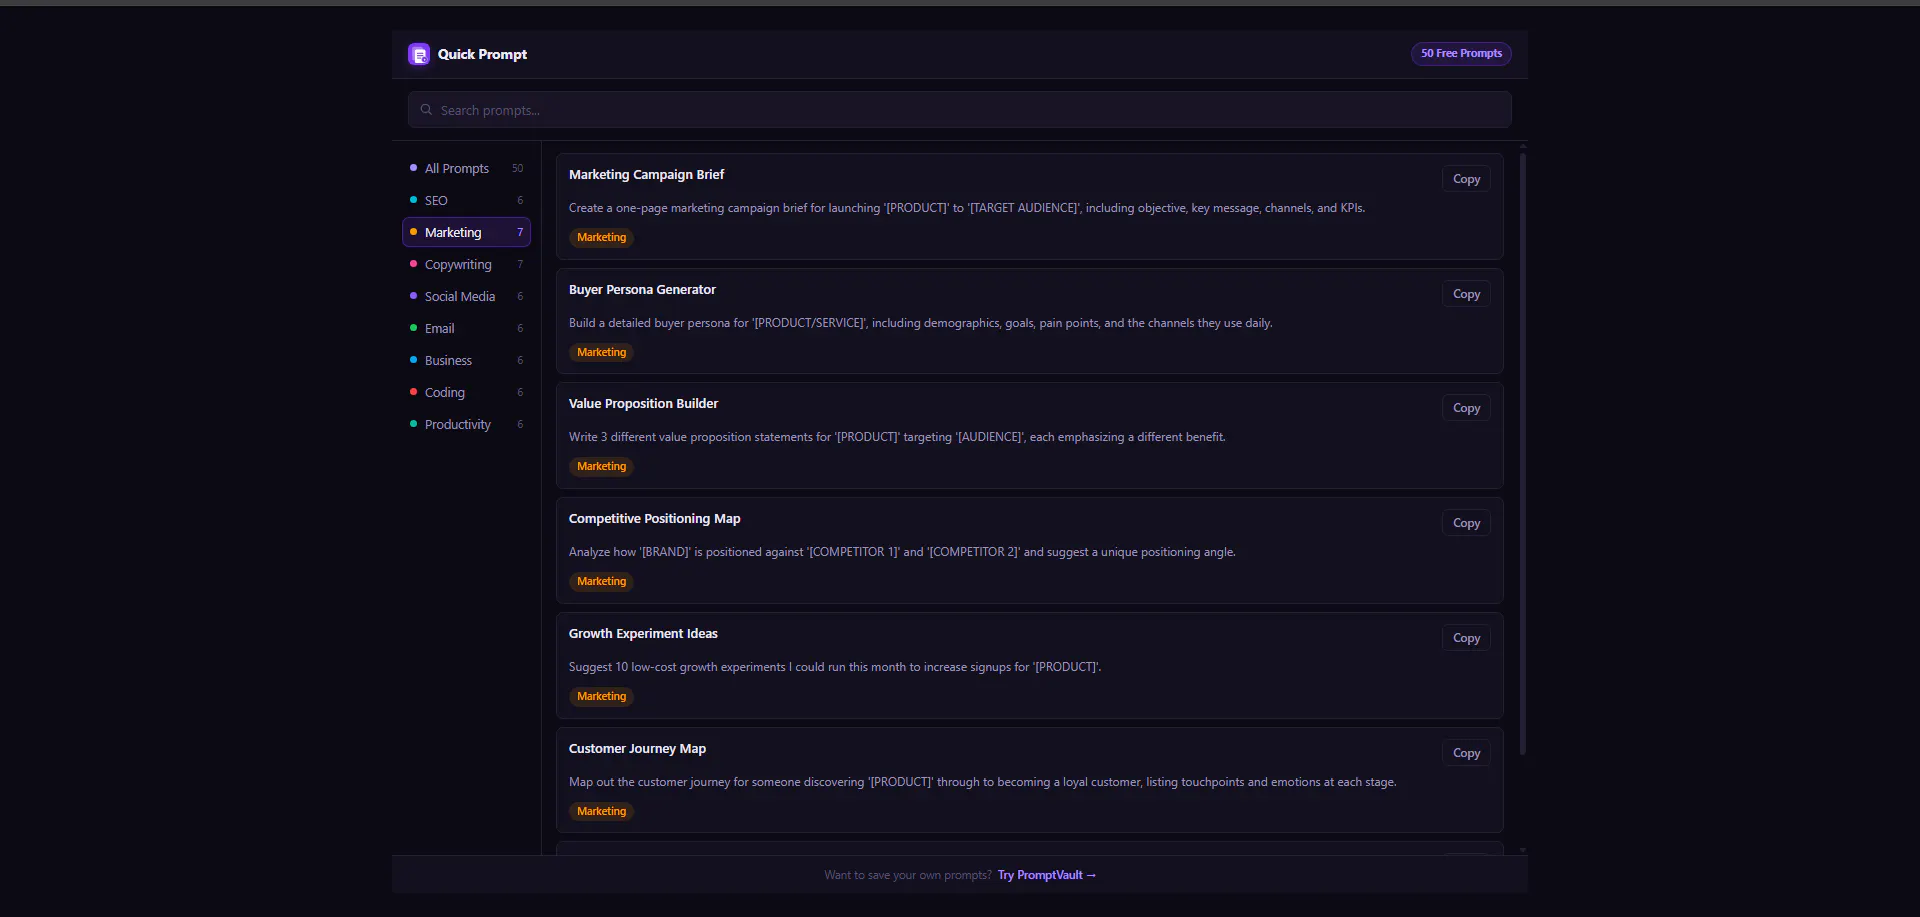The height and width of the screenshot is (917, 1920).
Task: Focus the Search prompts field
Action: (x=959, y=110)
